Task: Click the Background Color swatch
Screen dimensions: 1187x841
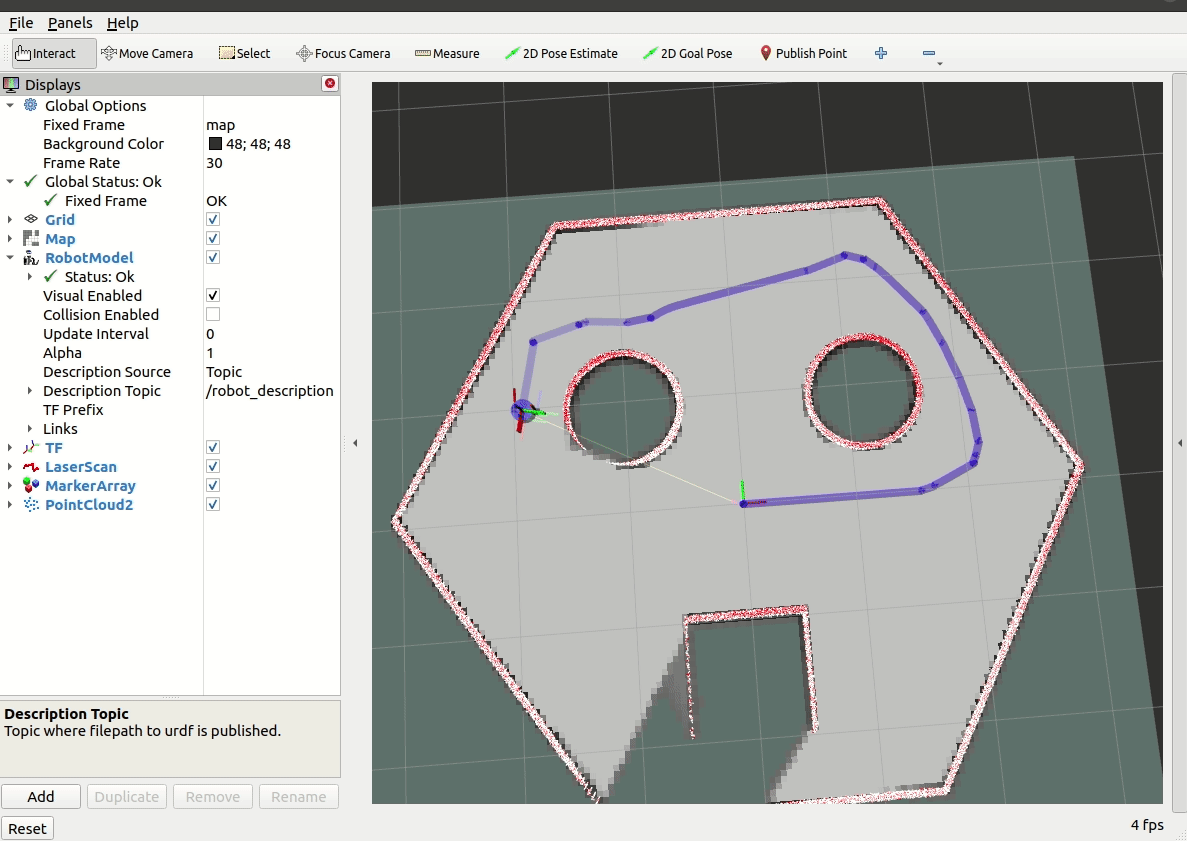Action: tap(215, 144)
